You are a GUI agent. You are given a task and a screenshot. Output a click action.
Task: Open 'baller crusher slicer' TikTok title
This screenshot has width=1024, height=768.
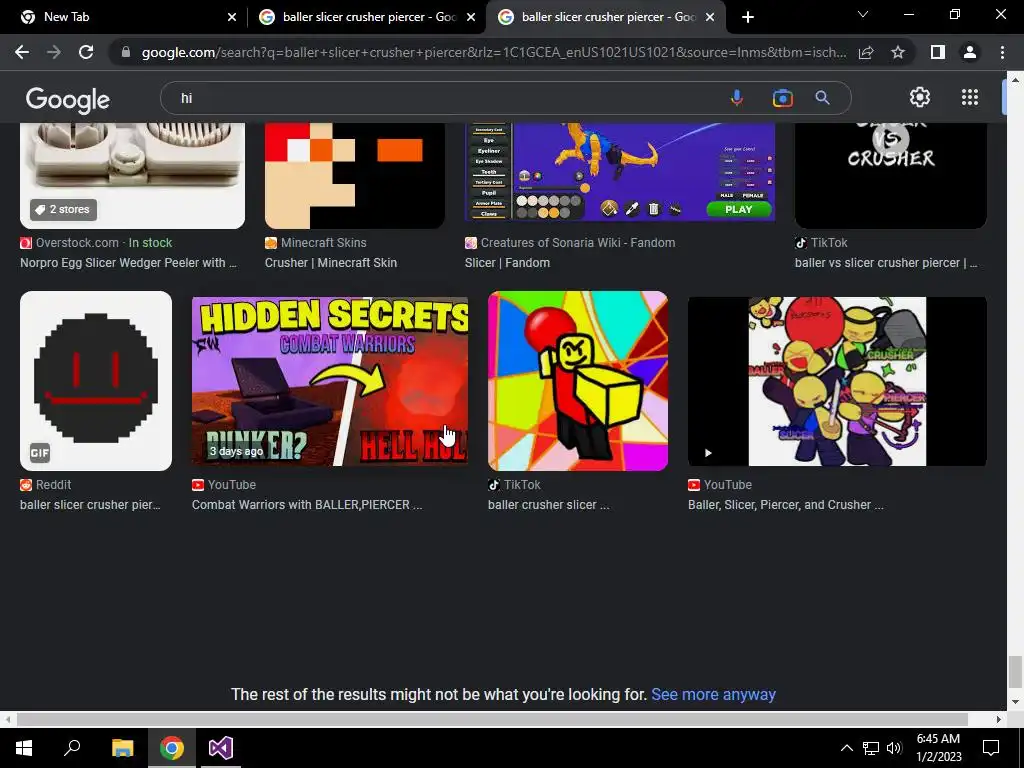(x=549, y=505)
